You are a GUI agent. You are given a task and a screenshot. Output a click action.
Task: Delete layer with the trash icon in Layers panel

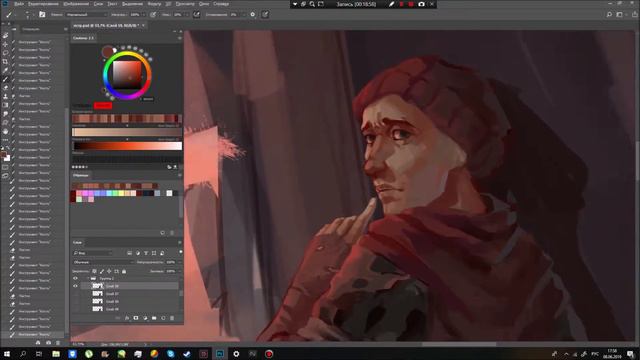[x=172, y=318]
